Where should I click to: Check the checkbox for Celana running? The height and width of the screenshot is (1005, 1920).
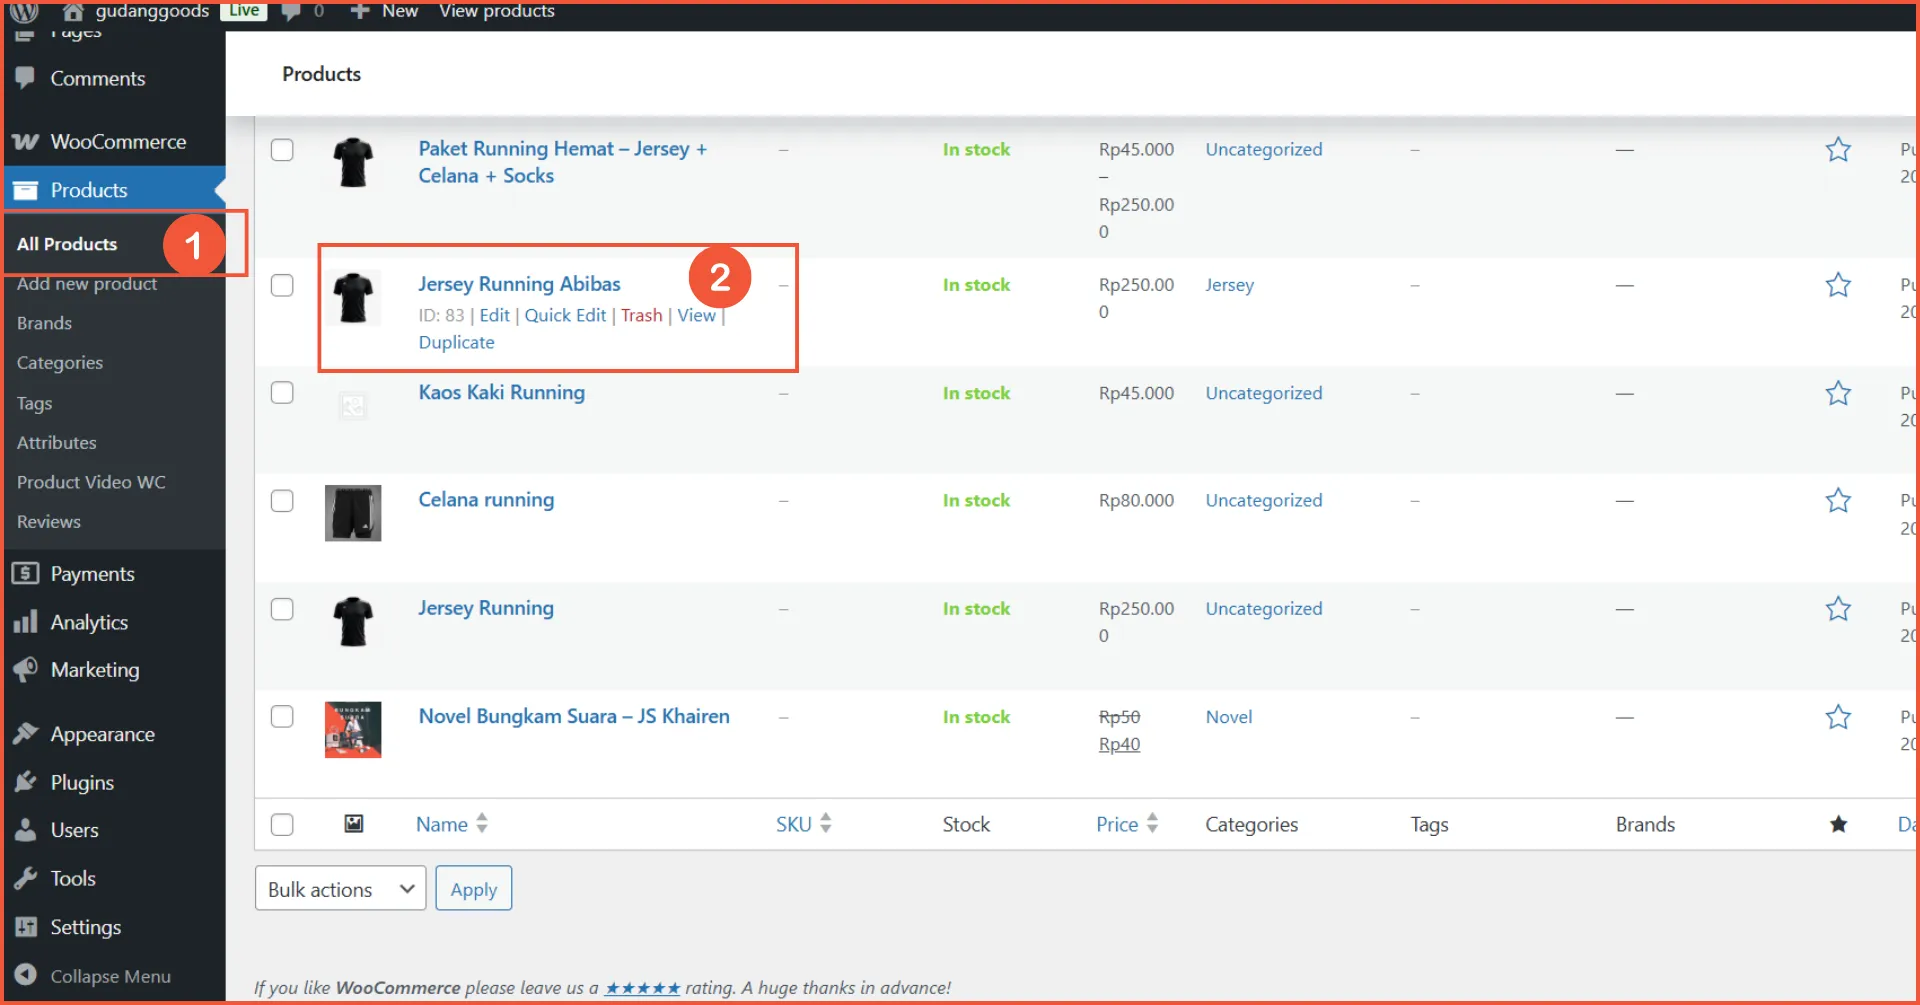coord(282,501)
